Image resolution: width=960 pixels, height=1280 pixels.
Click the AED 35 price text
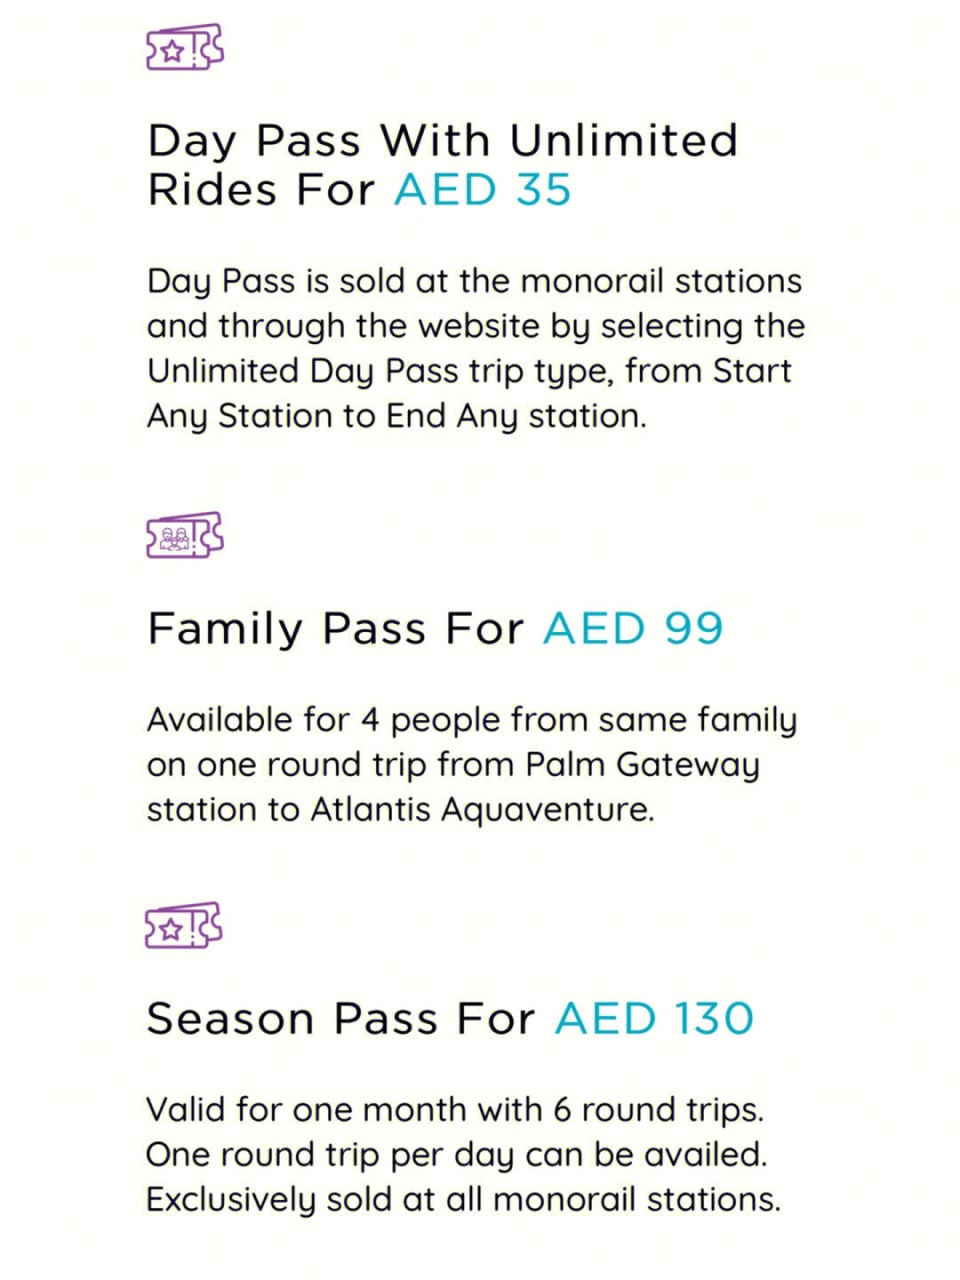pos(483,189)
